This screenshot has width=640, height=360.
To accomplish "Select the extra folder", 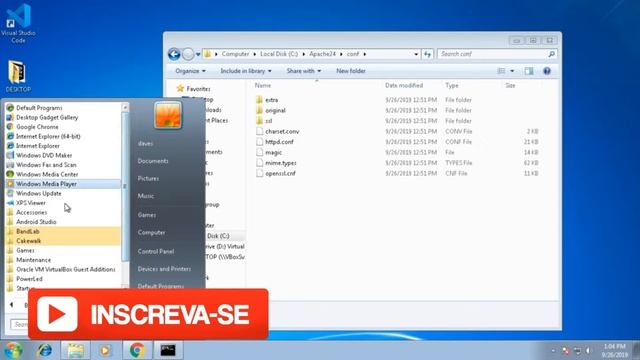I will [271, 100].
